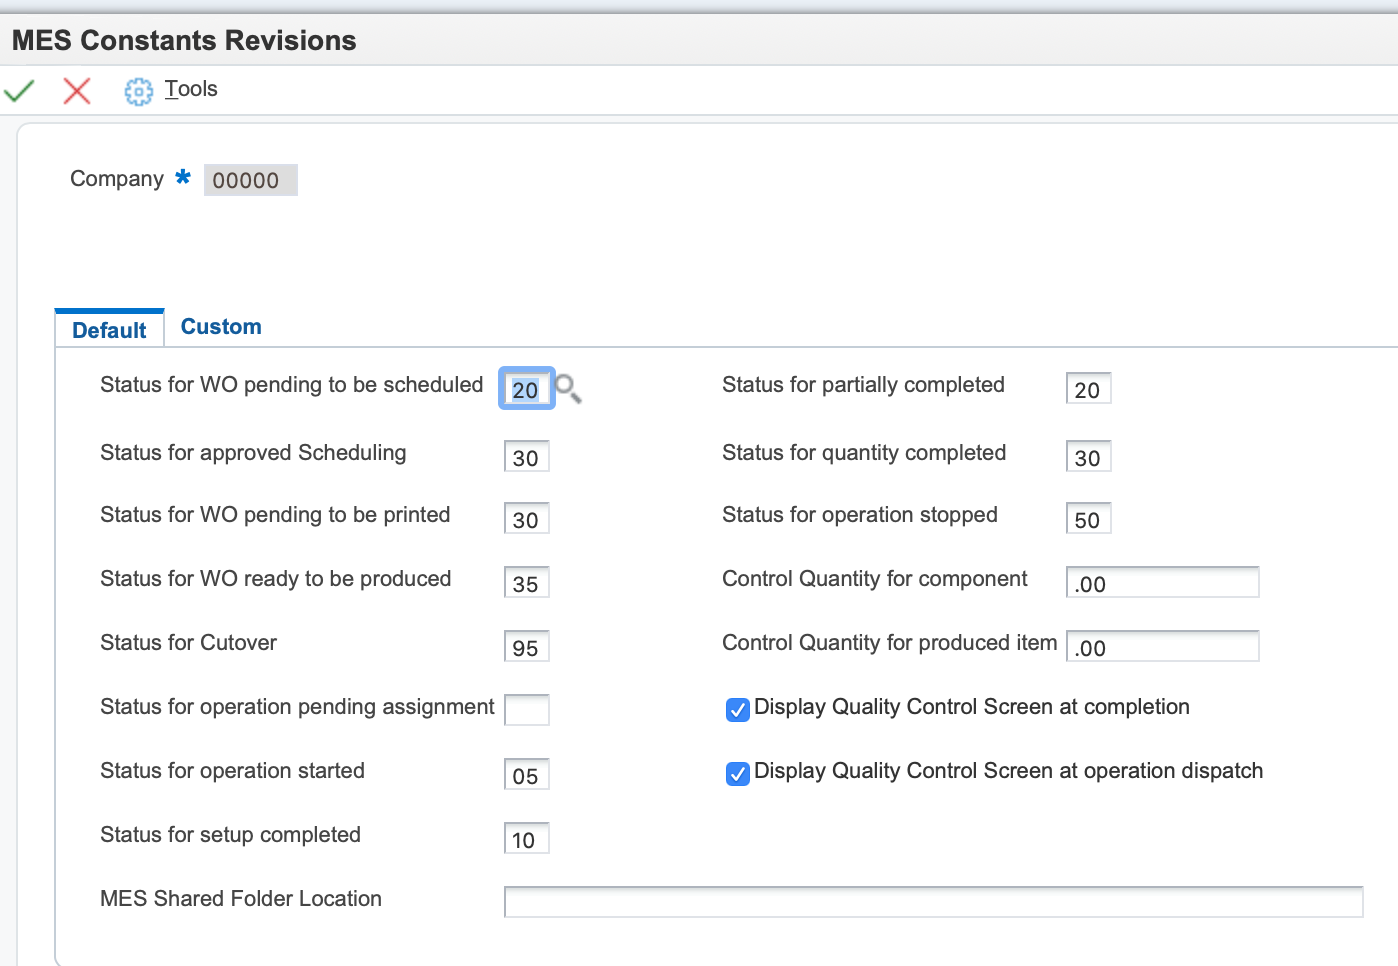Focus the Status for WO pending to be scheduled field

pos(527,389)
